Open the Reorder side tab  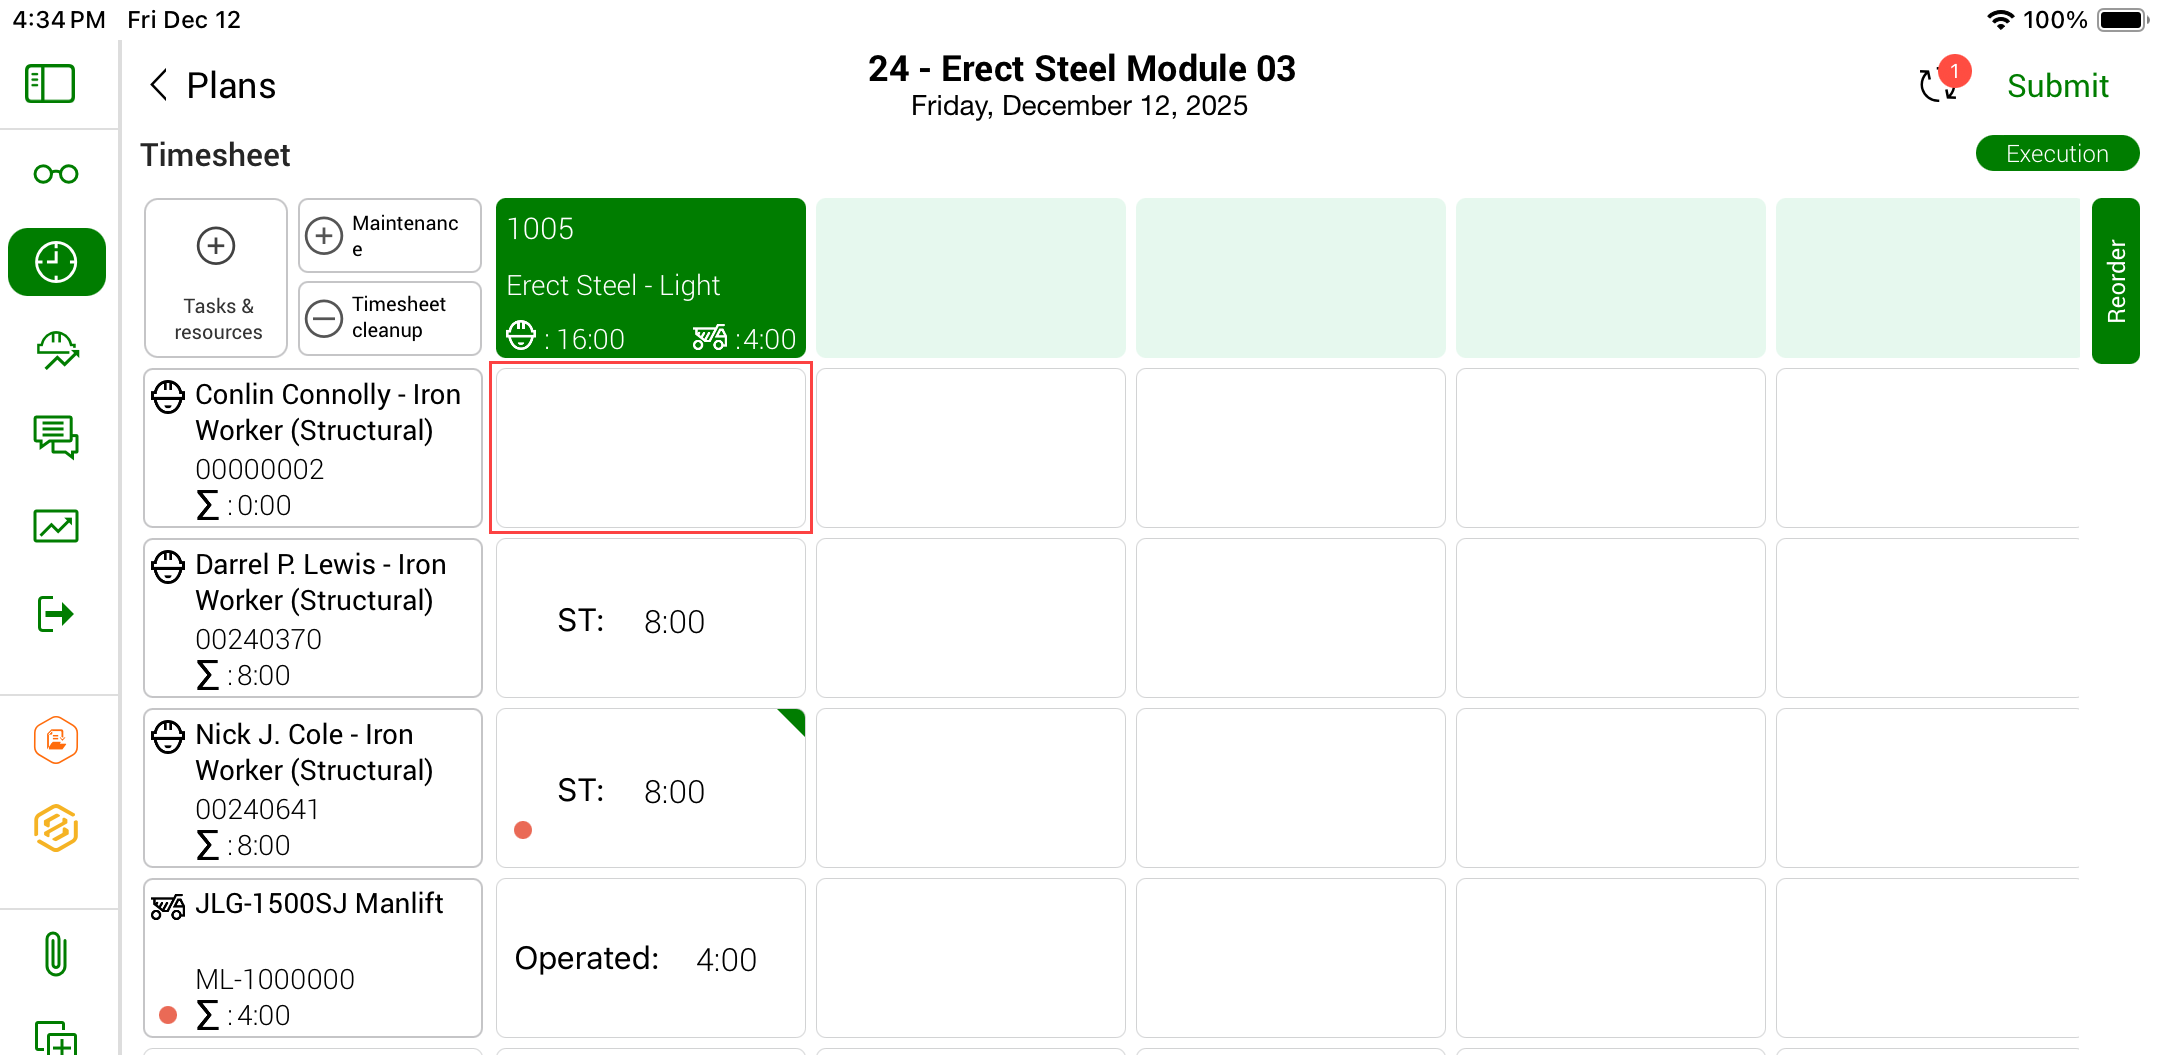2115,280
